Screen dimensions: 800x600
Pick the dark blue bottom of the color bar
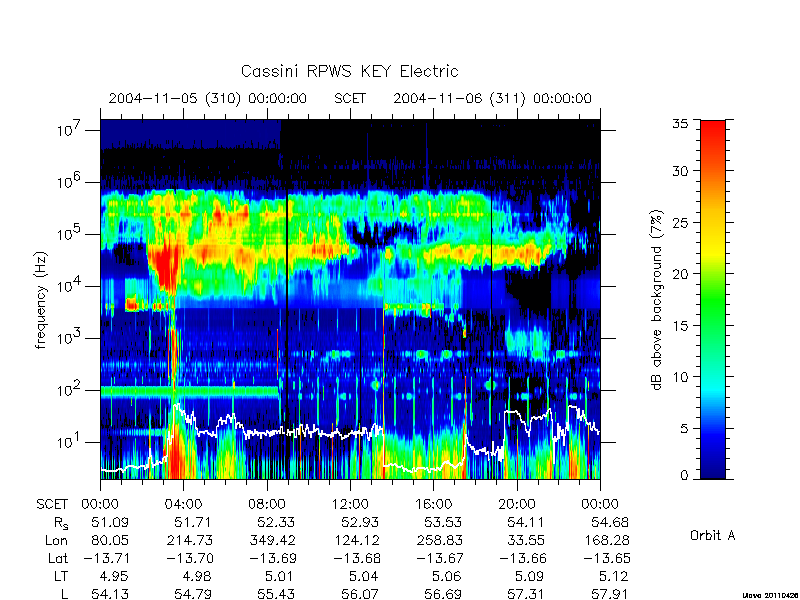click(713, 469)
